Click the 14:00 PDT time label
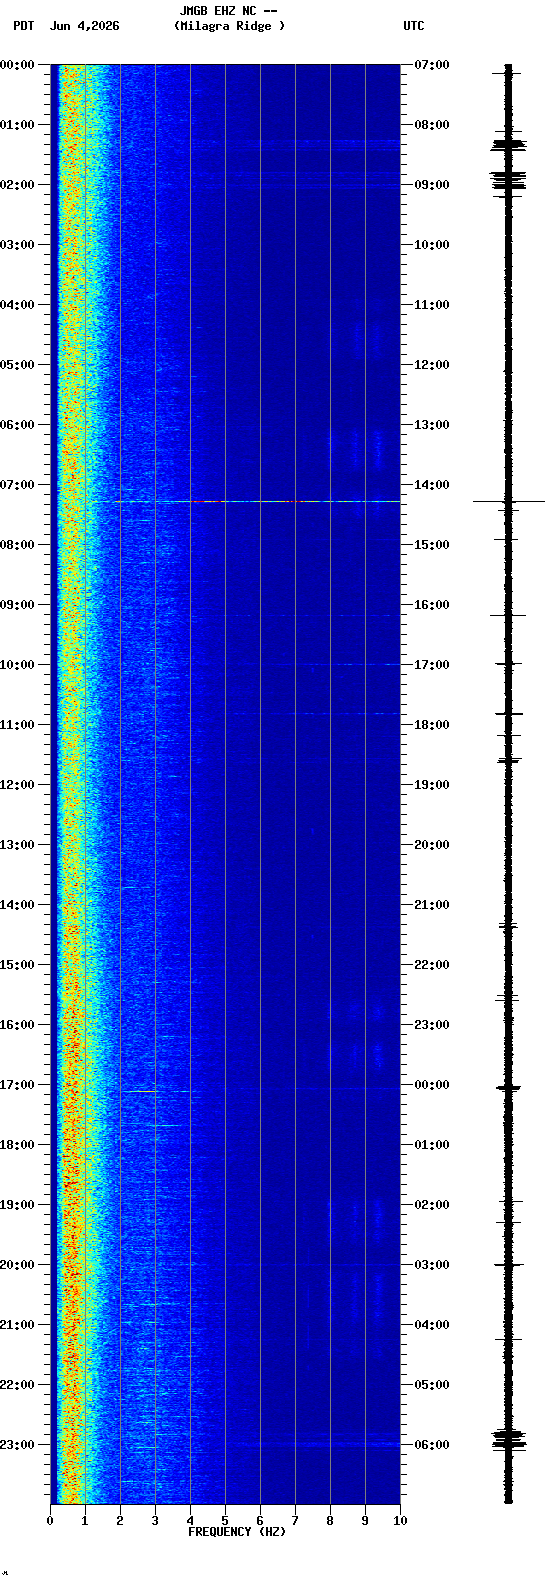Screen dimensions: 552x1584 (17, 905)
